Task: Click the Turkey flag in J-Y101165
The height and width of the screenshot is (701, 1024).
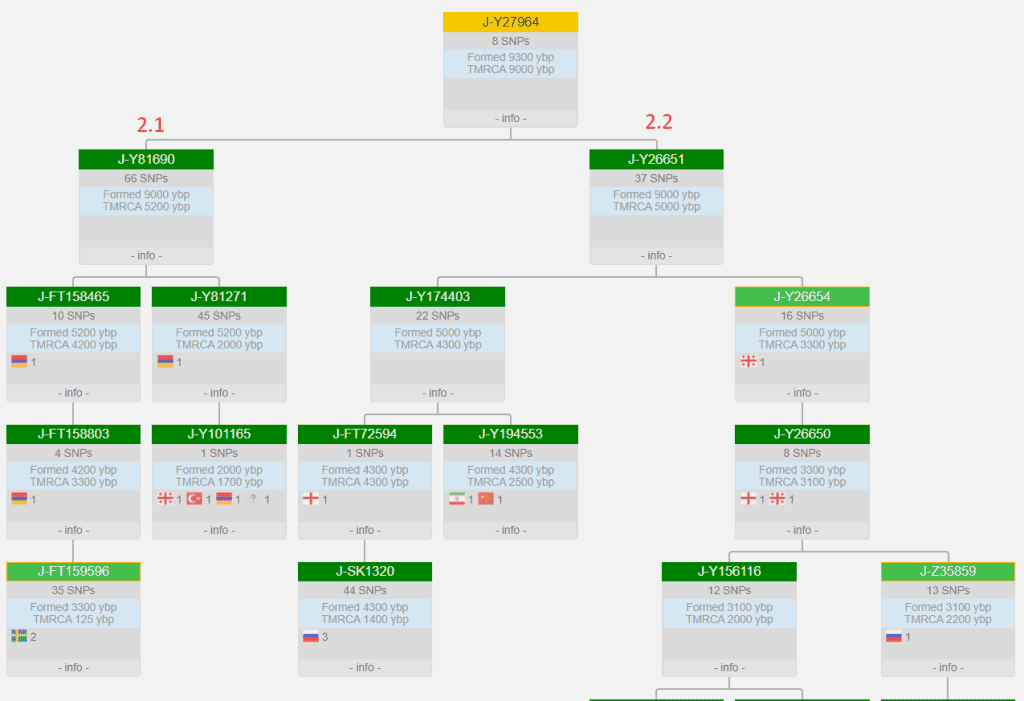Action: [x=194, y=499]
